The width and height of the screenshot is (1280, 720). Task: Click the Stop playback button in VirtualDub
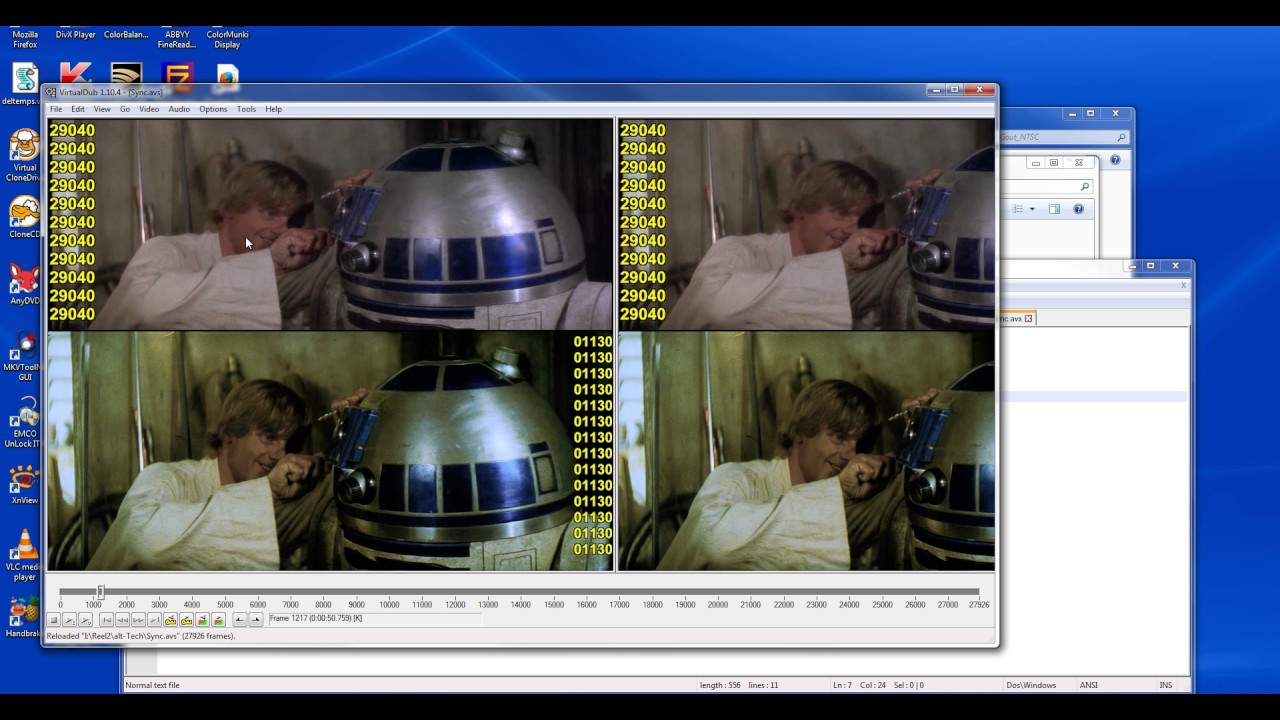tap(53, 620)
